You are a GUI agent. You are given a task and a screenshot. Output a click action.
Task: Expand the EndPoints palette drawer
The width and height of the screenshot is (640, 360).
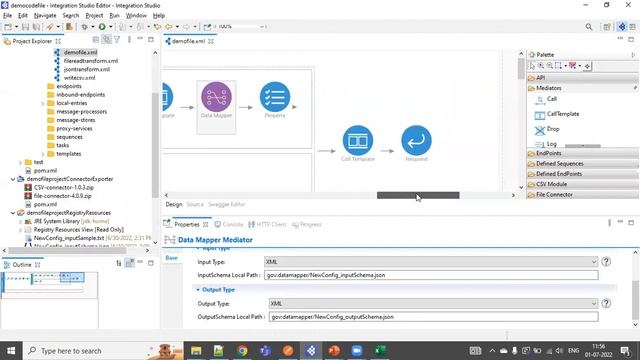tap(582, 153)
